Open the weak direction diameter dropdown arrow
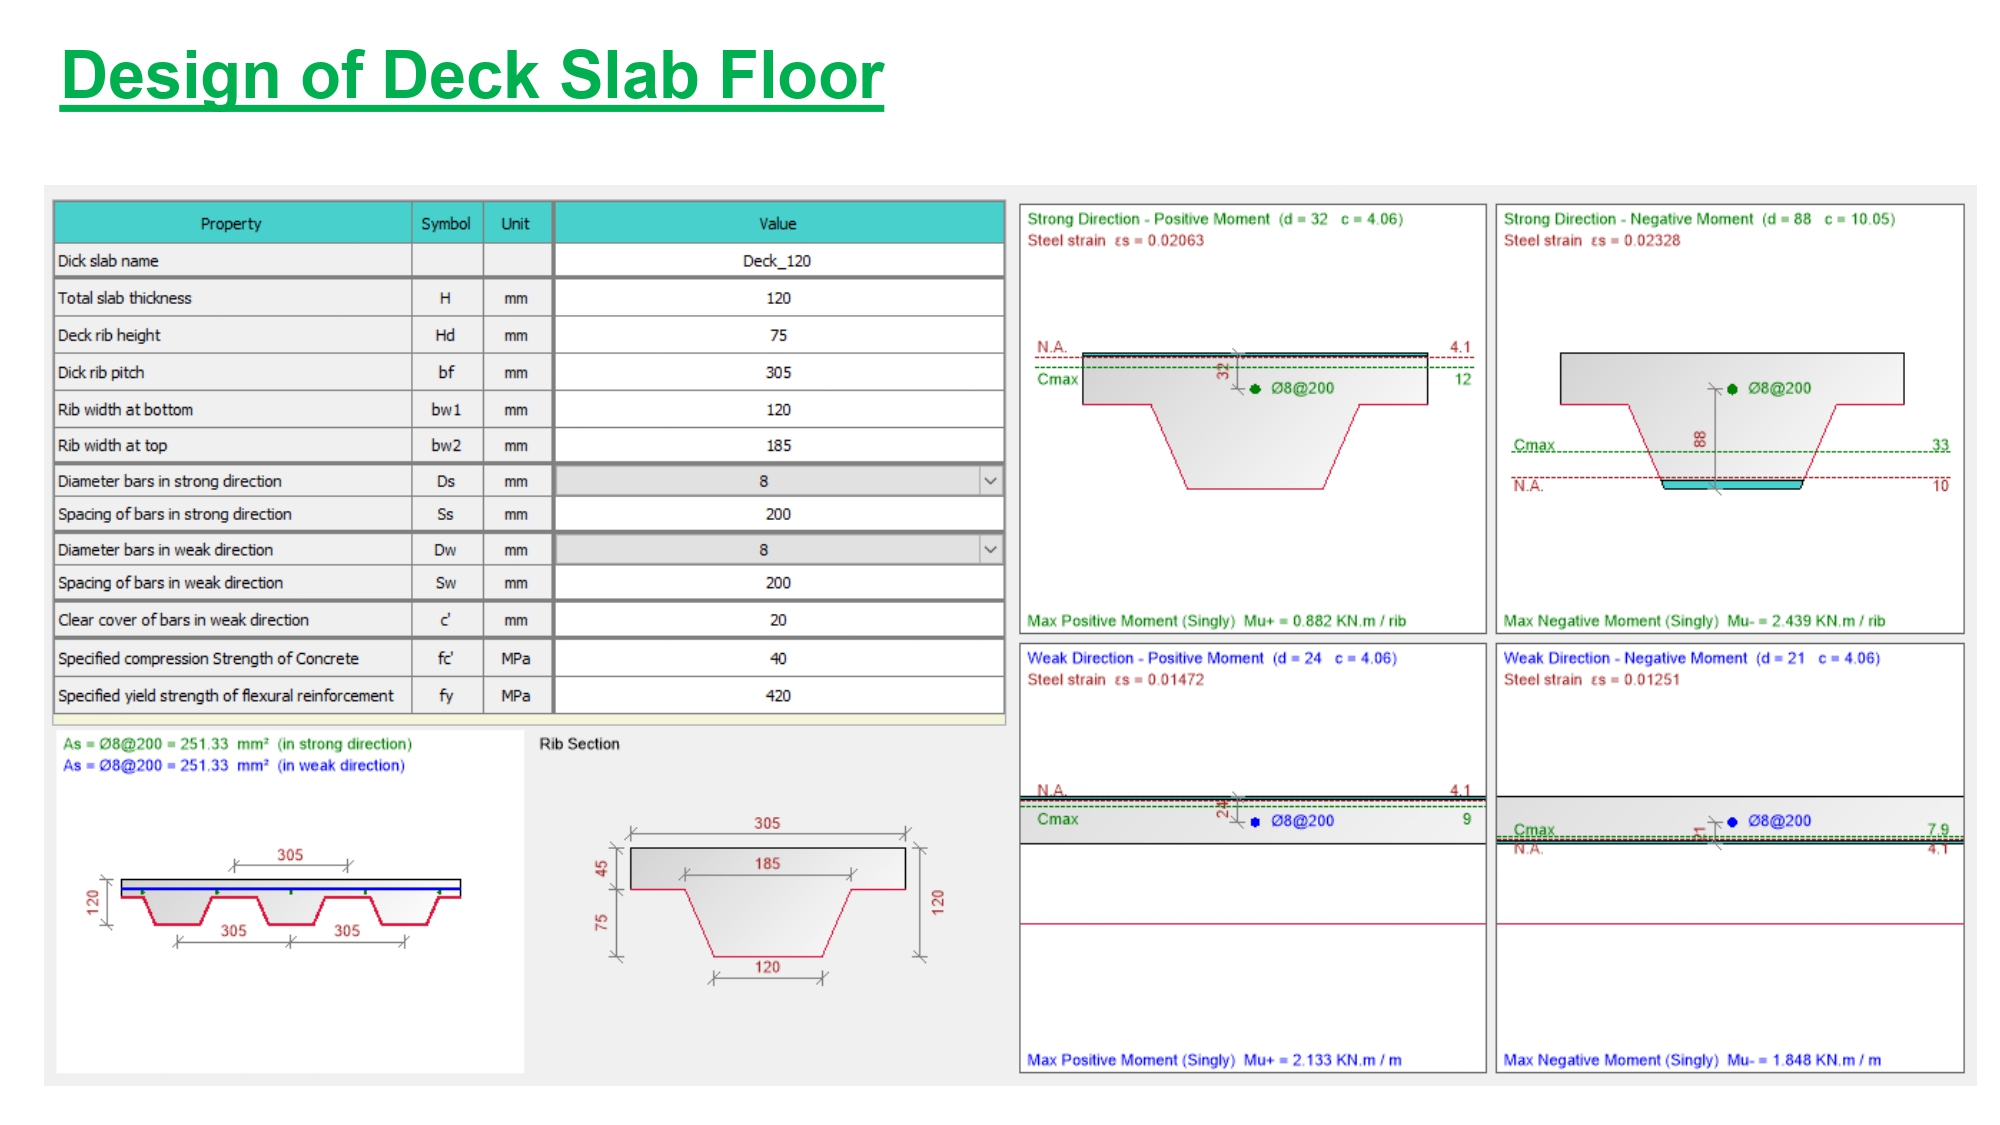The image size is (2000, 1125). 990,550
